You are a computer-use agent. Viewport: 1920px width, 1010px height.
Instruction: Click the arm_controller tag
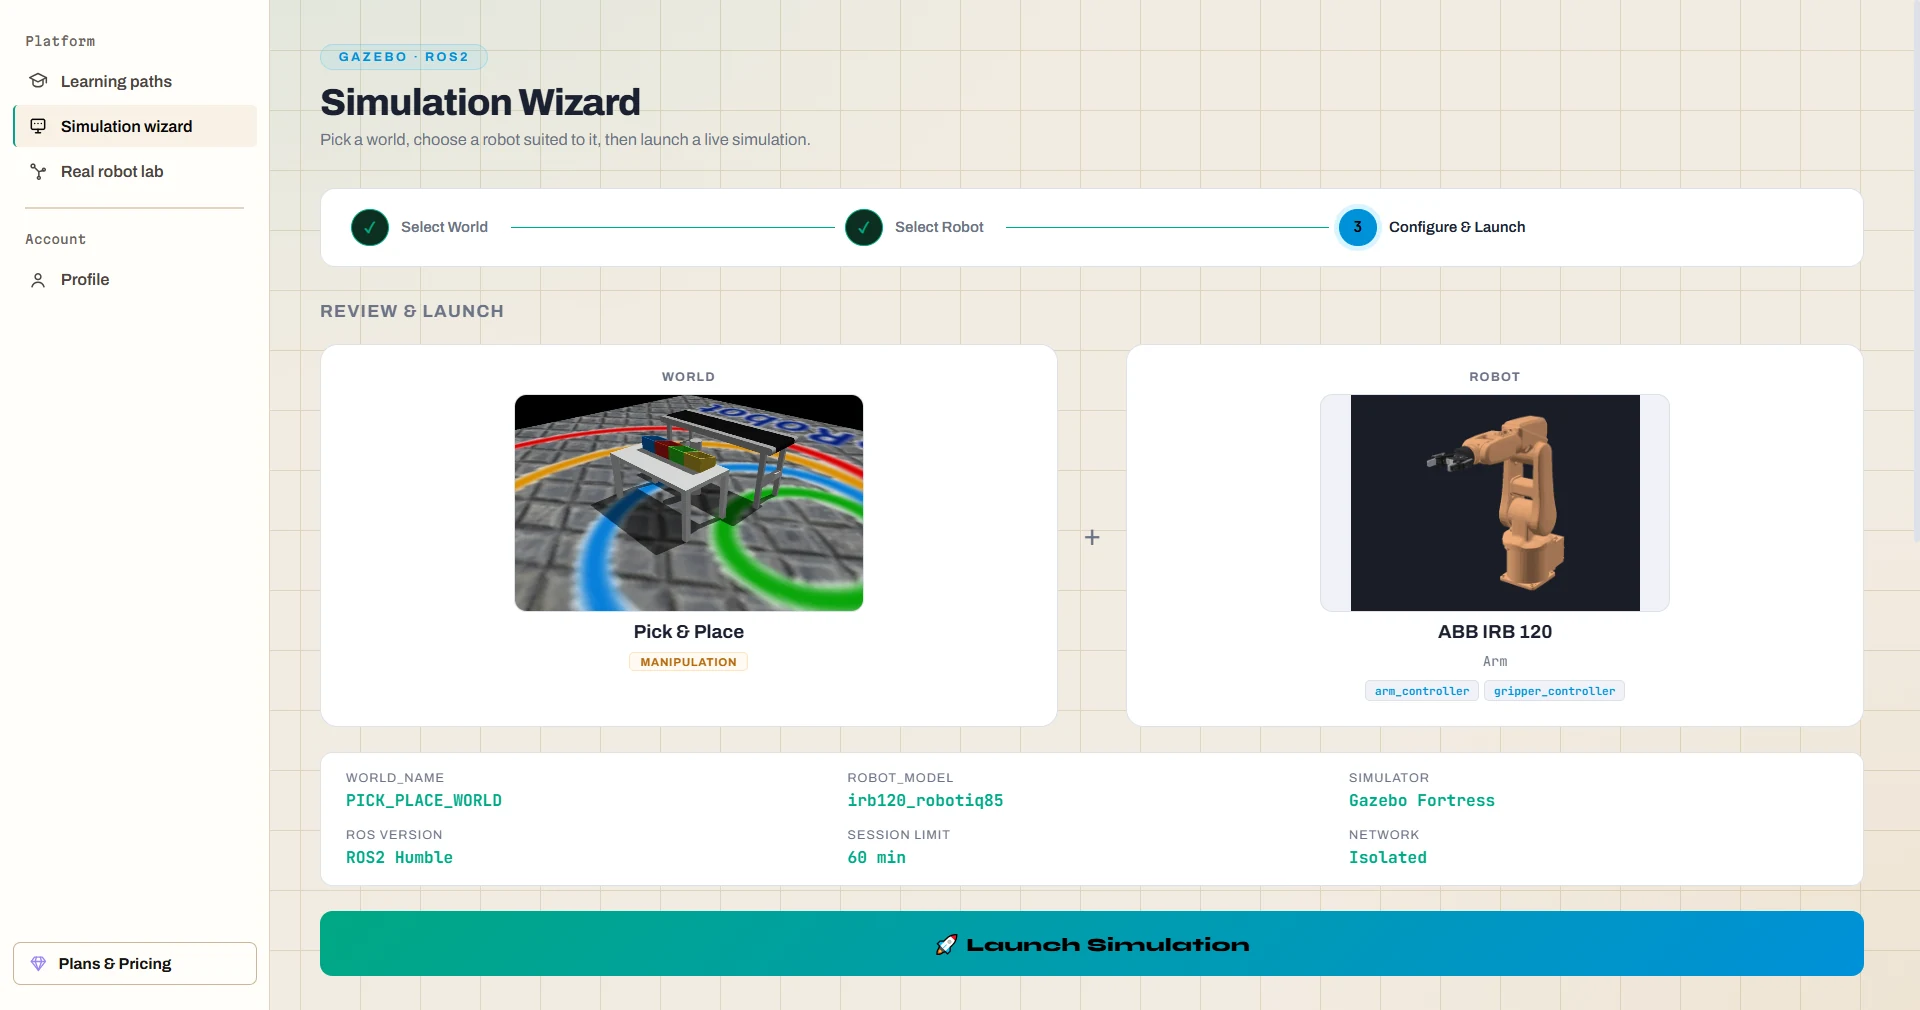(x=1422, y=691)
